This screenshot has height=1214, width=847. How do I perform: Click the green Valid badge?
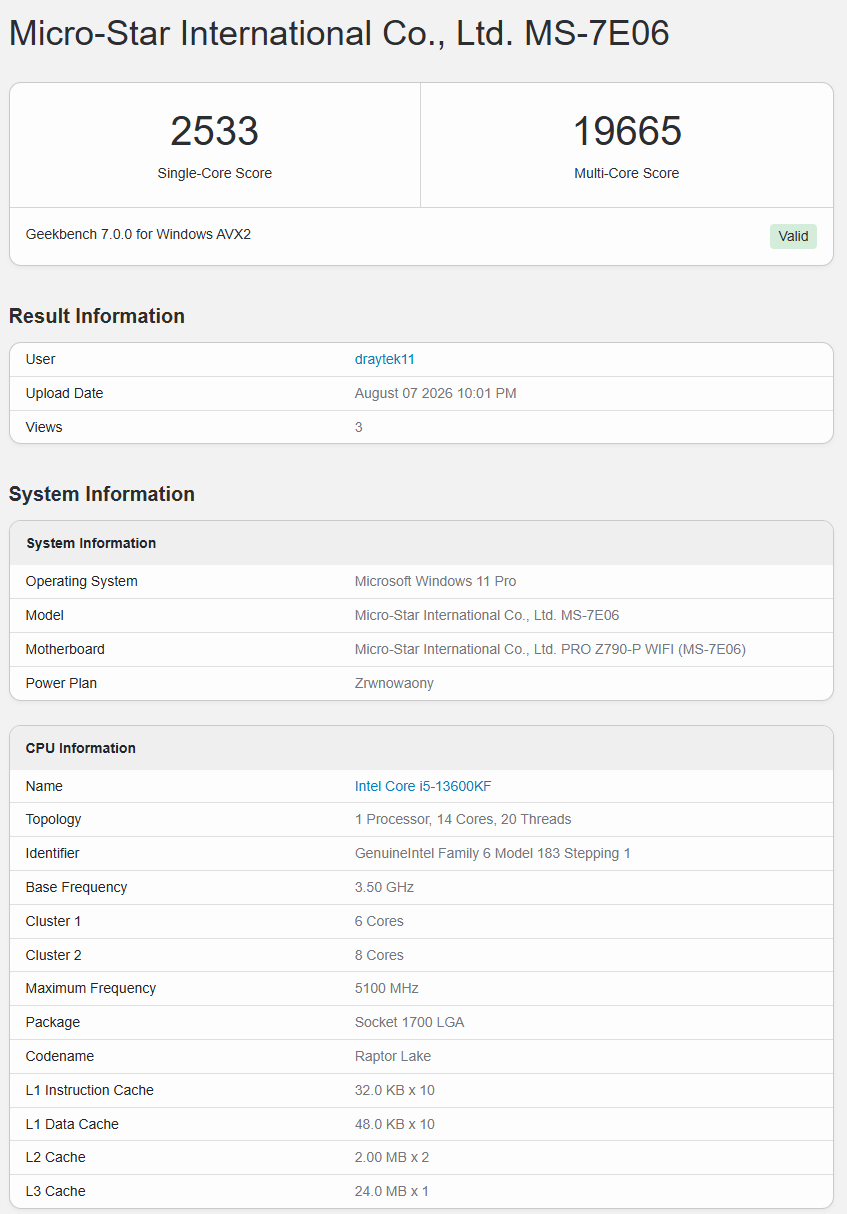pos(793,236)
